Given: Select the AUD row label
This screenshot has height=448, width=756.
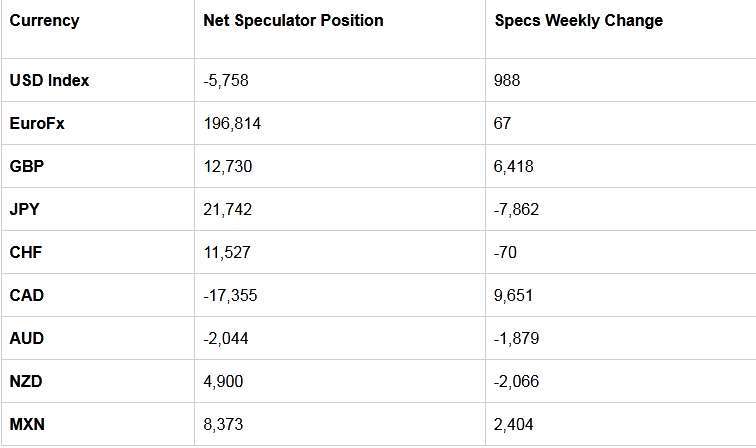Looking at the screenshot, I should pyautogui.click(x=27, y=338).
